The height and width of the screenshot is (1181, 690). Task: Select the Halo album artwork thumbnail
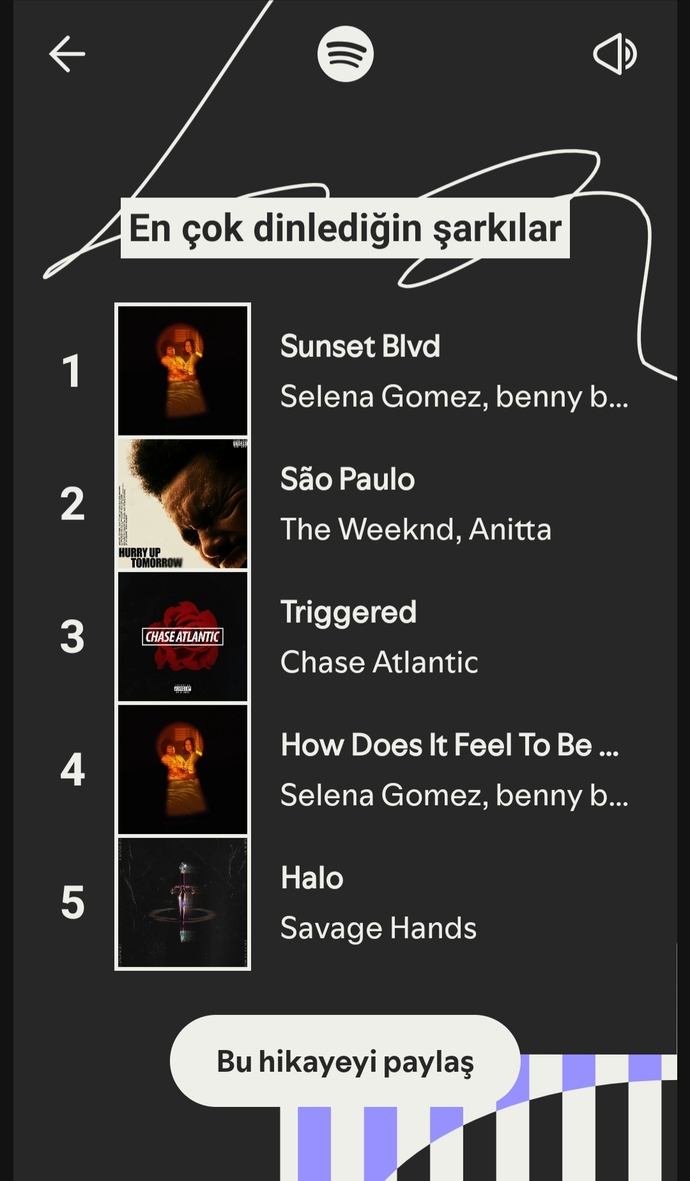tap(182, 902)
